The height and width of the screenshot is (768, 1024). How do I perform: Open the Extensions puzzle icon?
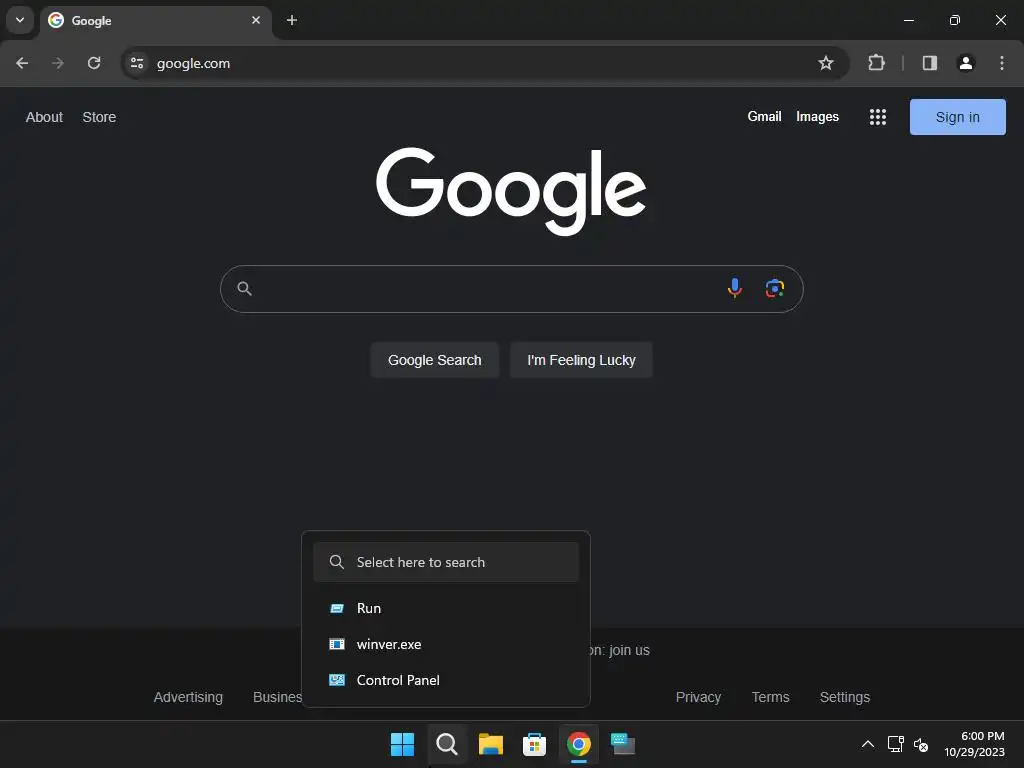tap(876, 63)
